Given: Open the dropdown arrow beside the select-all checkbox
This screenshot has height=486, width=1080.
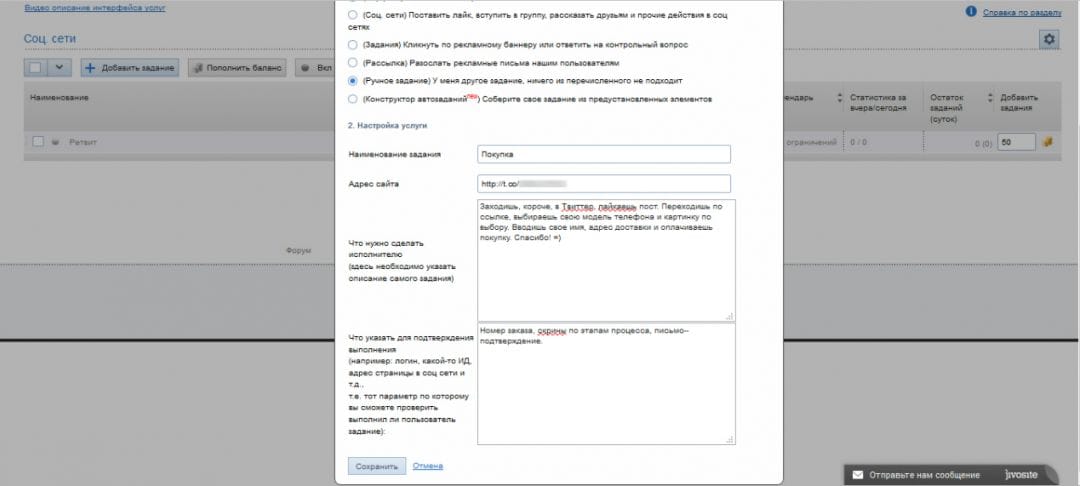Looking at the screenshot, I should 59,67.
